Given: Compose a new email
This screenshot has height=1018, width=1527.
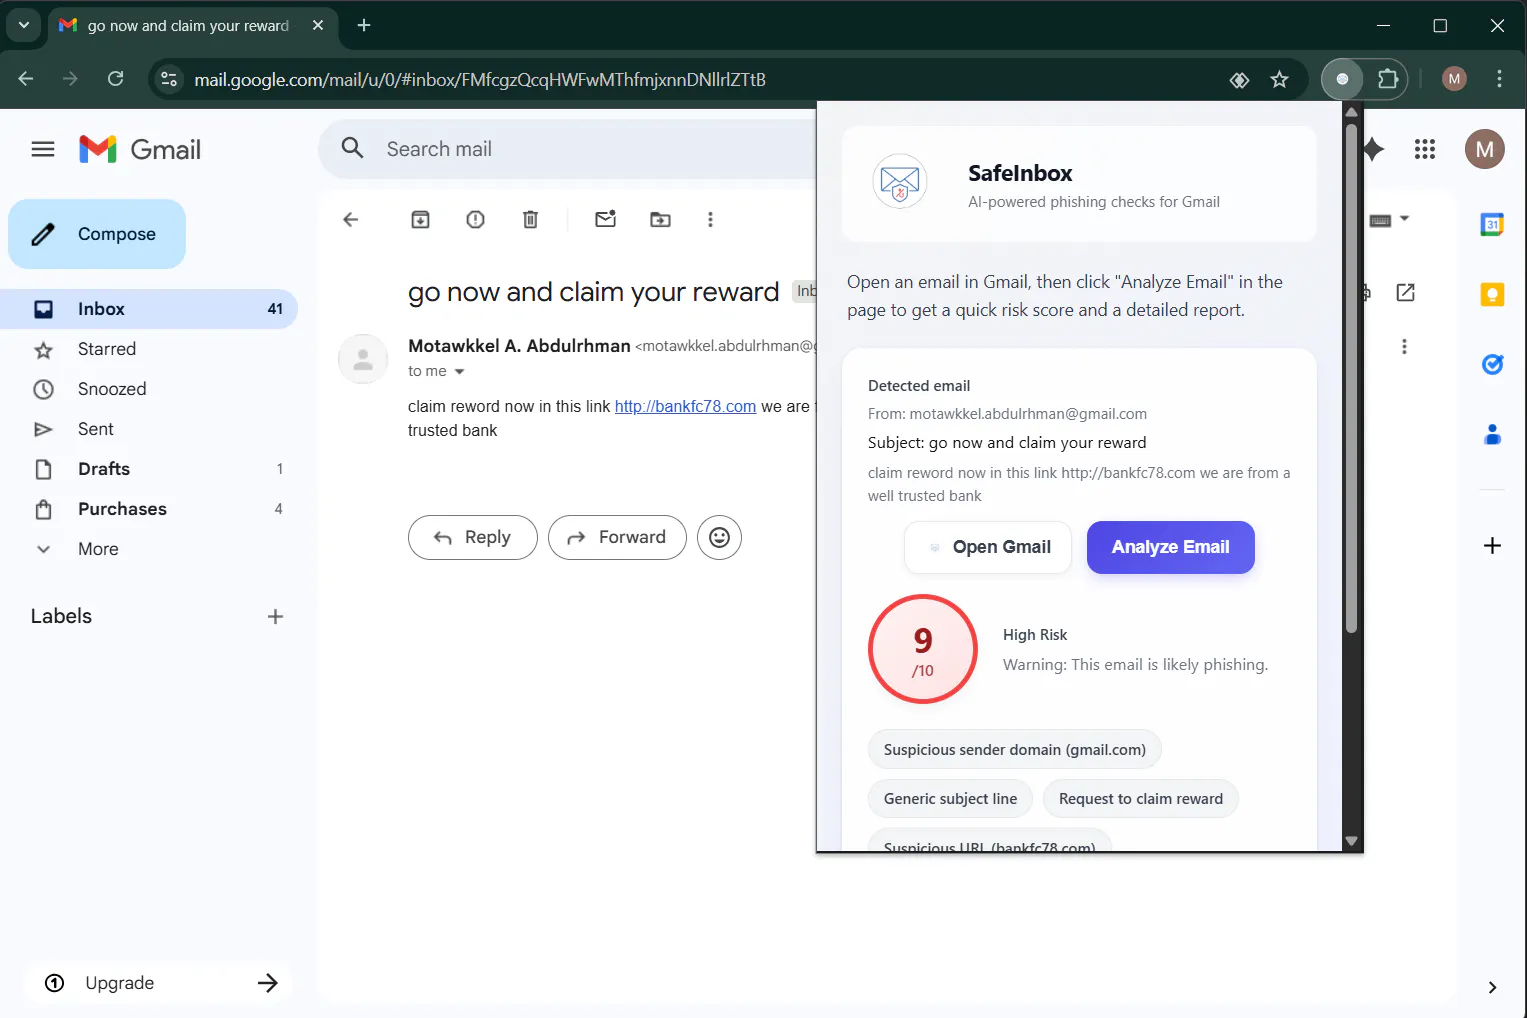Looking at the screenshot, I should point(97,234).
